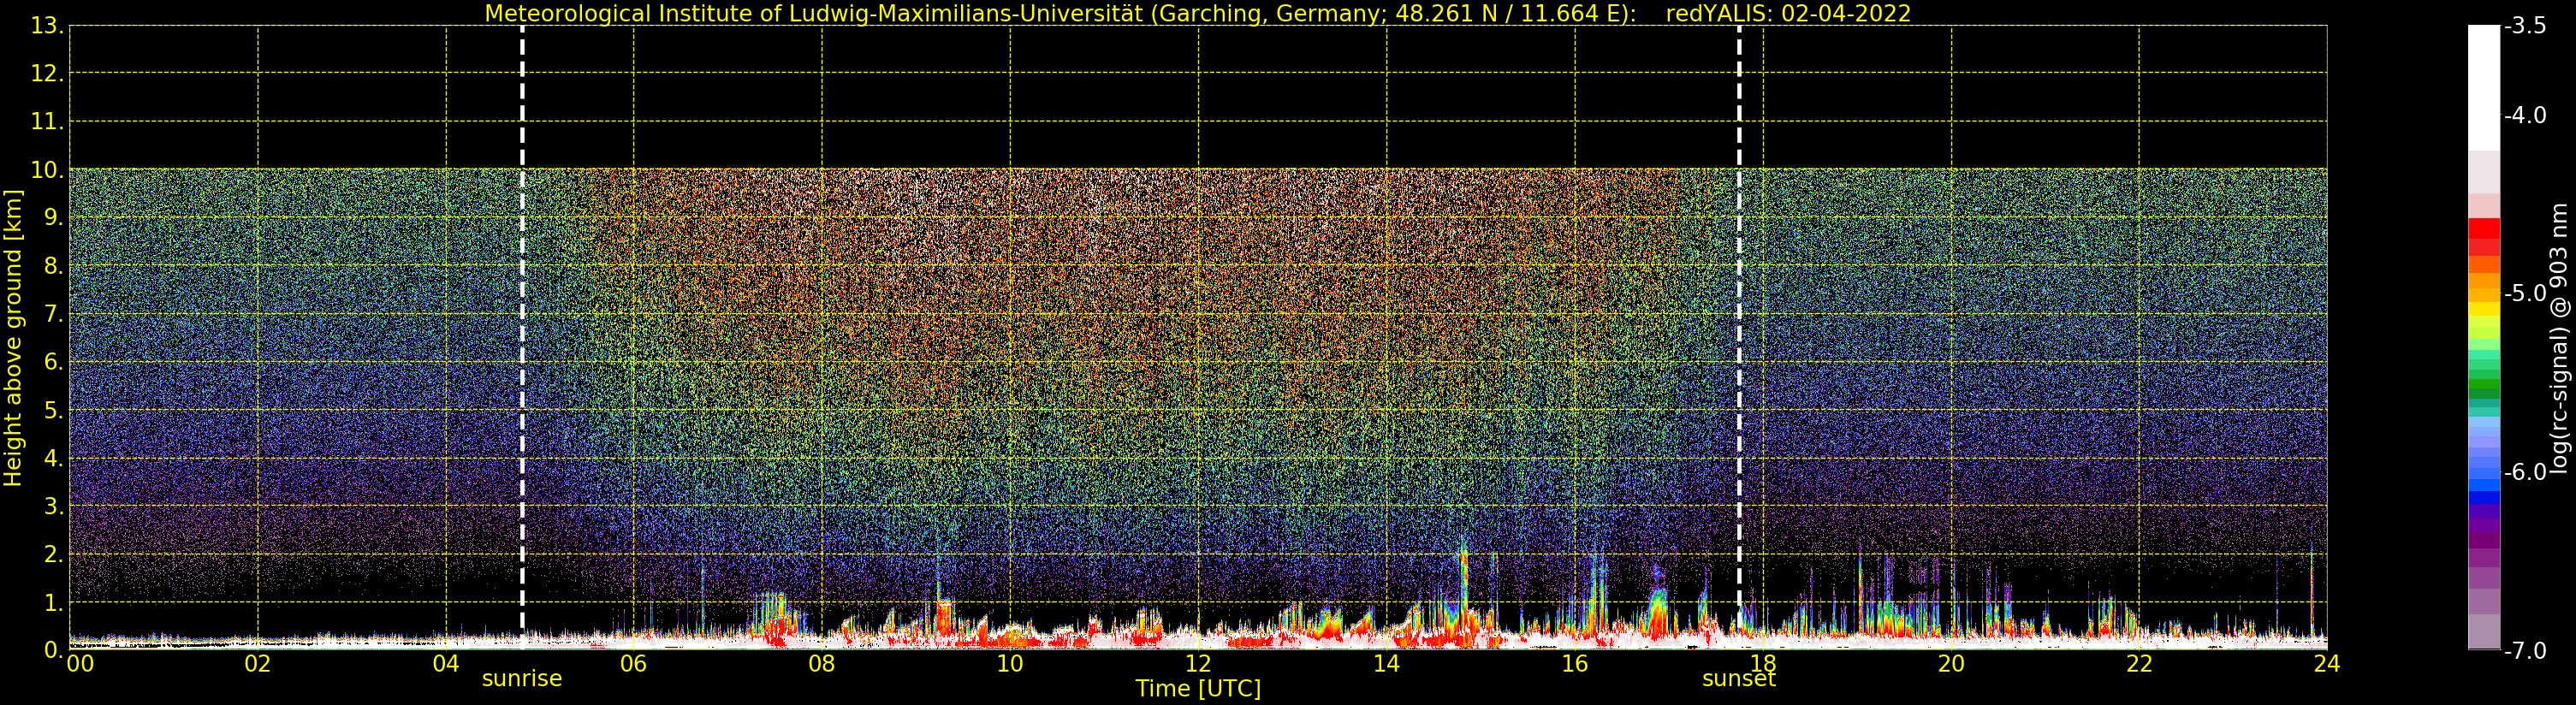Click the time axis tick label '04'
2576x705 pixels.
pos(446,664)
